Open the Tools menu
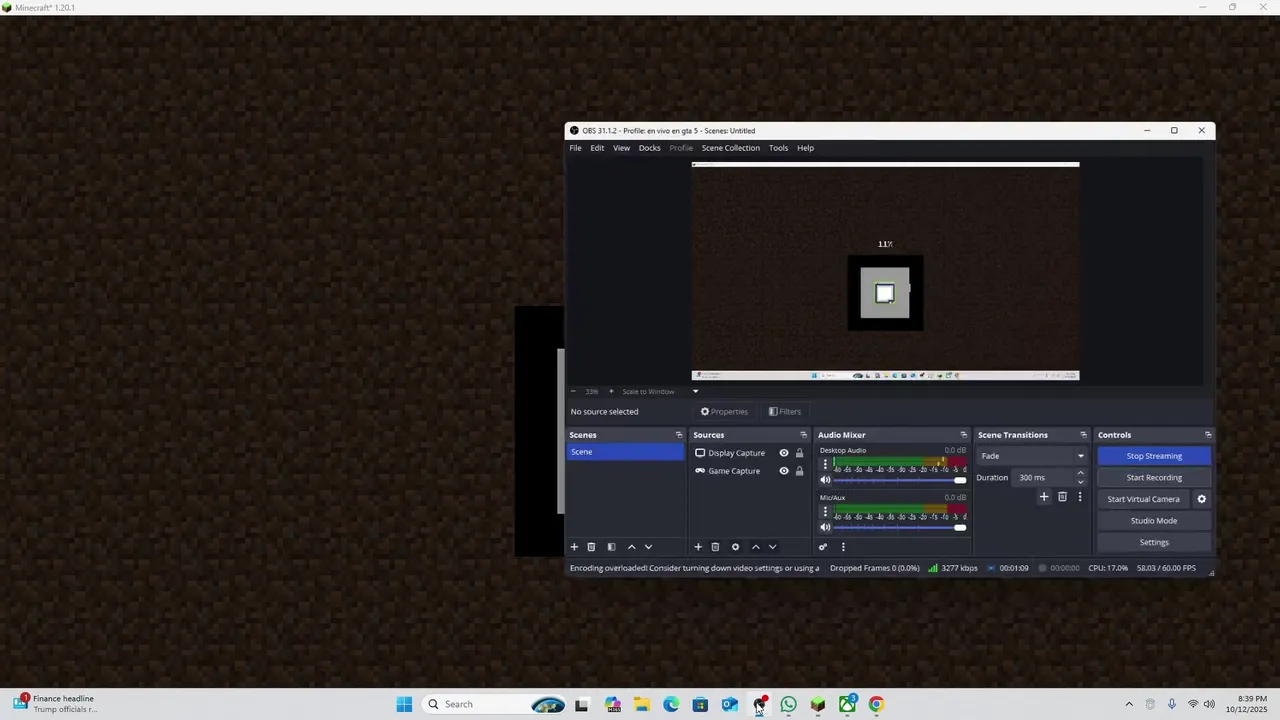 pos(778,148)
